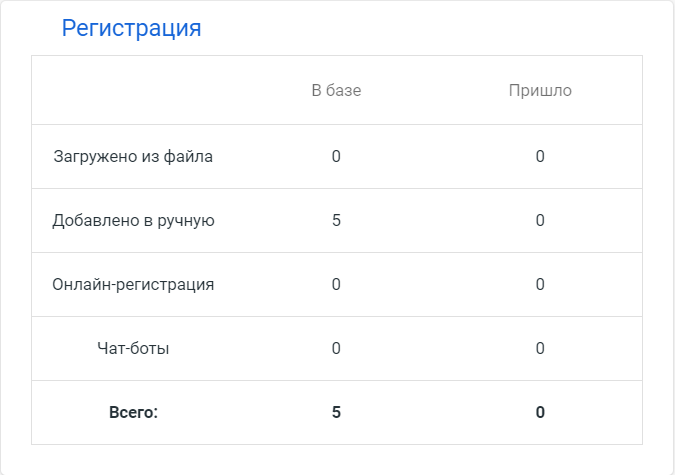This screenshot has height=475, width=675.
Task: Select В базе value for Чат-боты
Action: point(336,348)
